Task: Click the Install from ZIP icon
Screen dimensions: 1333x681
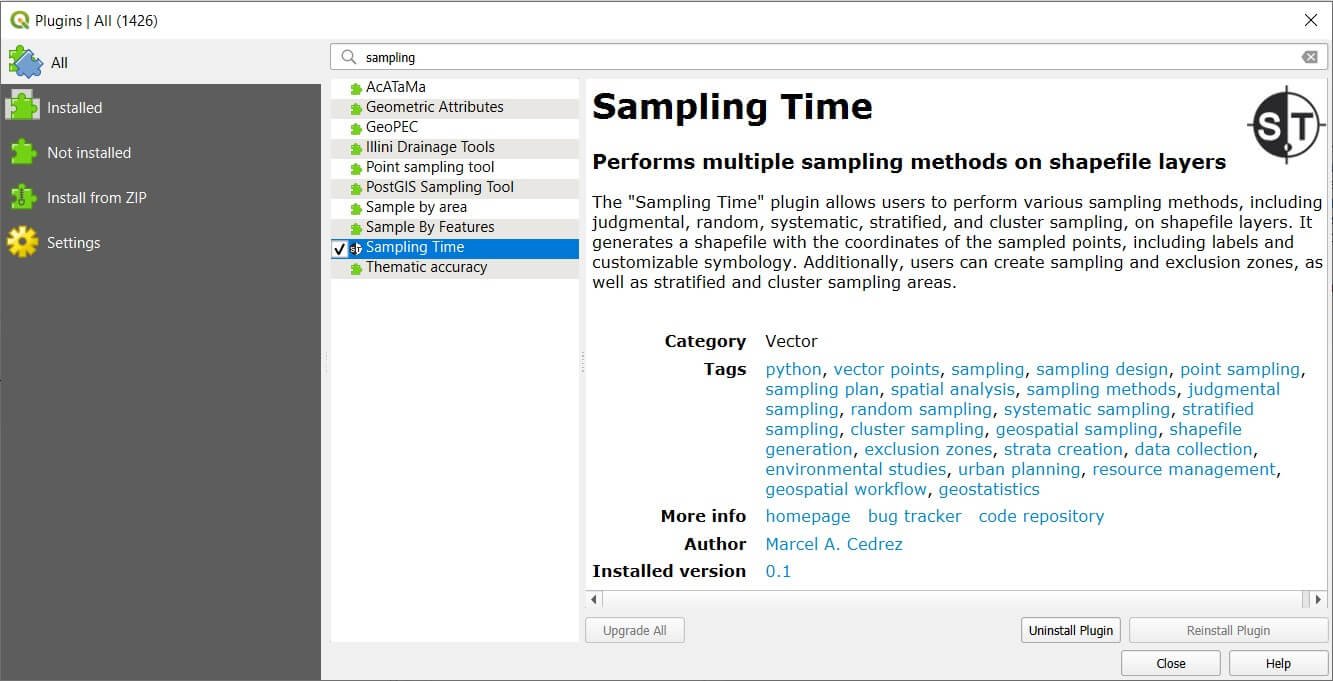Action: pos(23,197)
